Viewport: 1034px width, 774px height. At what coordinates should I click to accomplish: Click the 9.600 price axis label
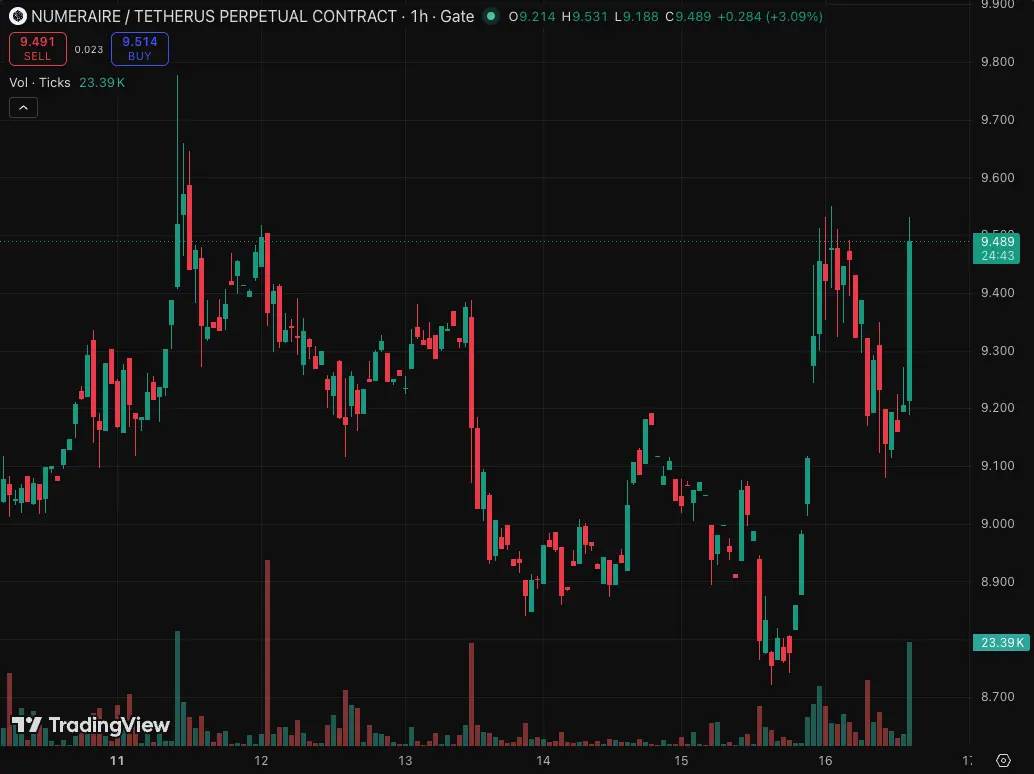[x=998, y=178]
